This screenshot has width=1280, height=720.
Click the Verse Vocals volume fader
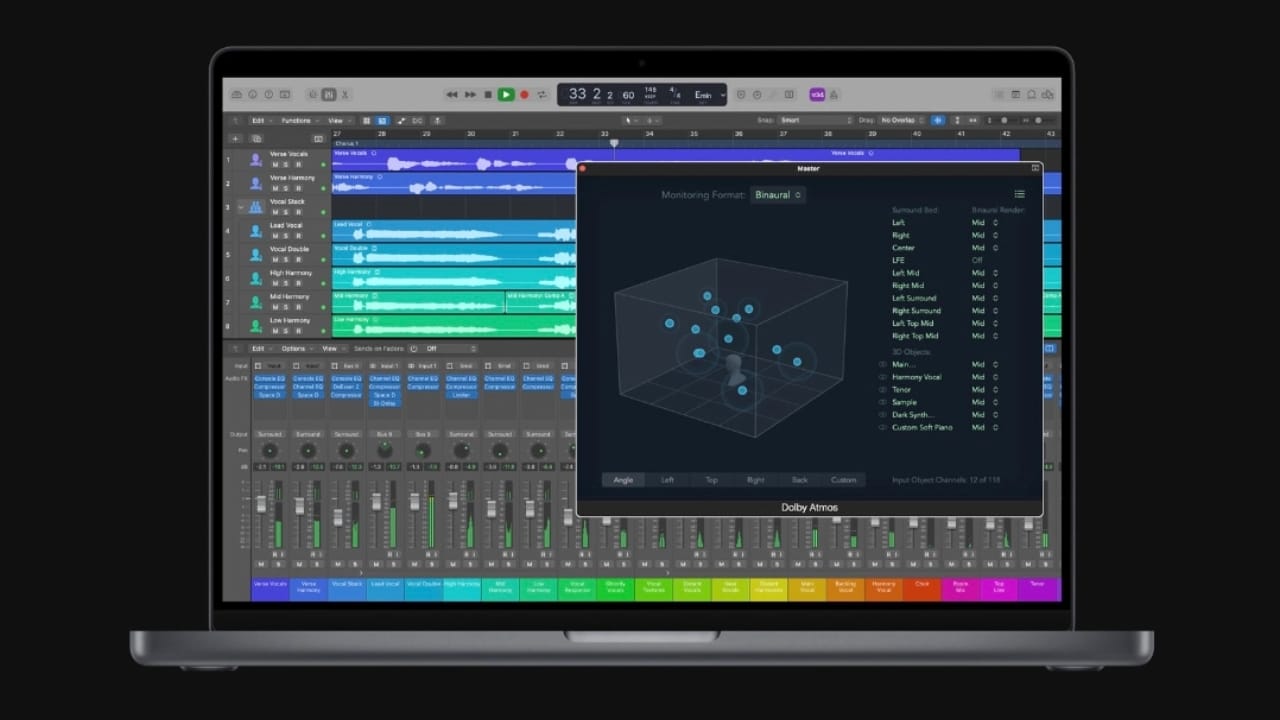261,504
